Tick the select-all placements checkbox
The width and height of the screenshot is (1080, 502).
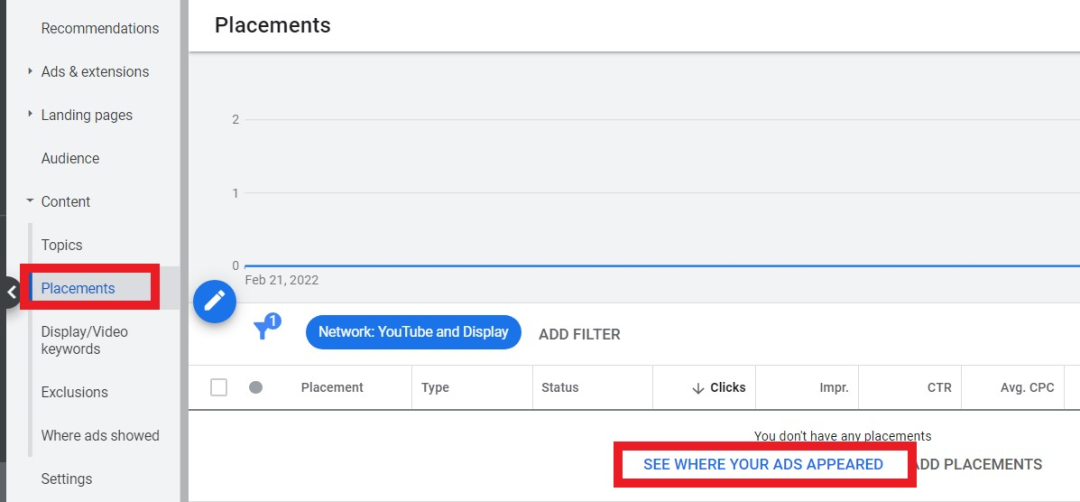[219, 388]
